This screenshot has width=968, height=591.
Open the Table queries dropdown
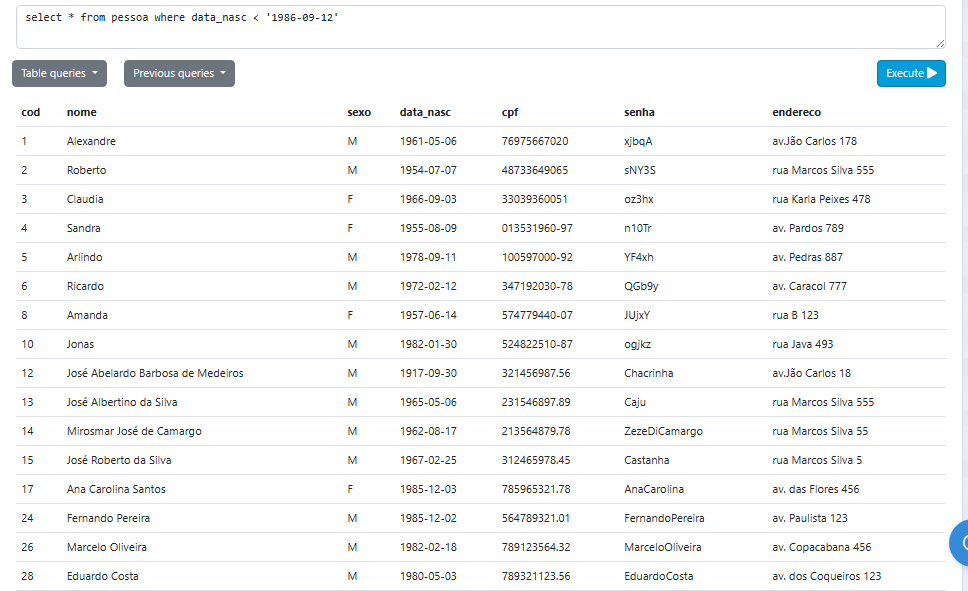coord(59,73)
